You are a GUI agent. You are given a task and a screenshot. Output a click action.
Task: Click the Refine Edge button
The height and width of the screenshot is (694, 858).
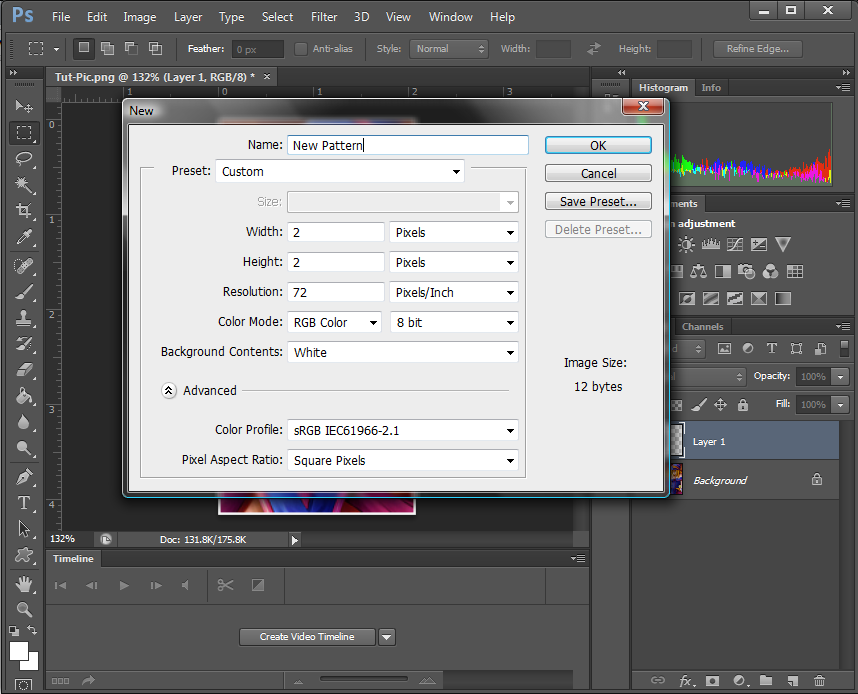coord(758,49)
